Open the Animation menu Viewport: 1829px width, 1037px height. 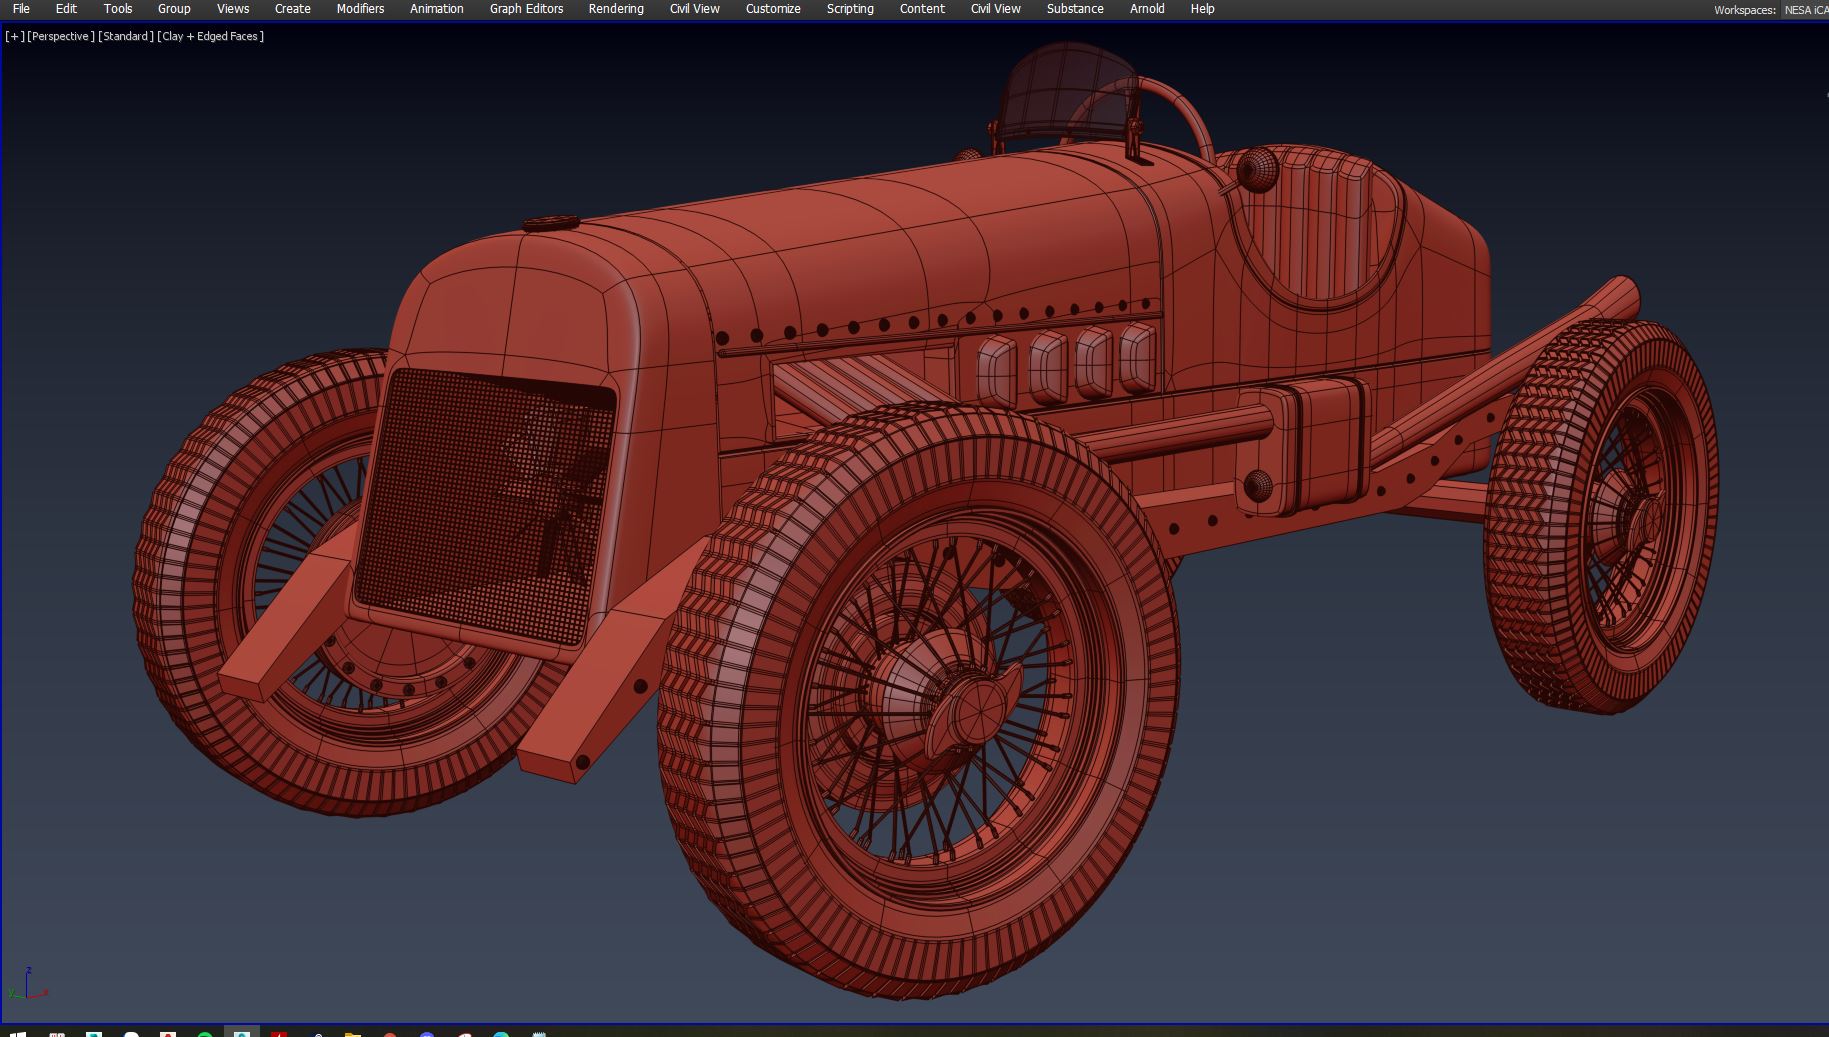click(x=436, y=9)
